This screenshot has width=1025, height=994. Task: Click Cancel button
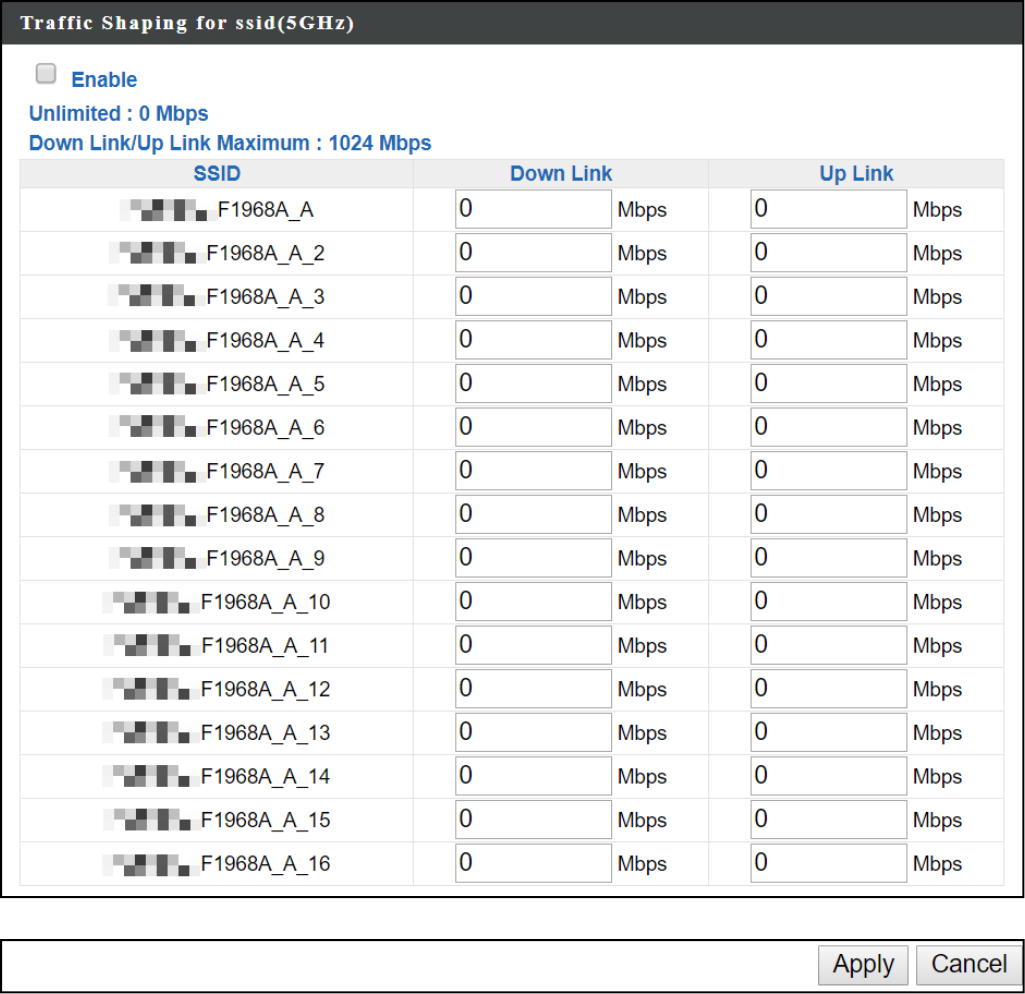pyautogui.click(x=969, y=965)
